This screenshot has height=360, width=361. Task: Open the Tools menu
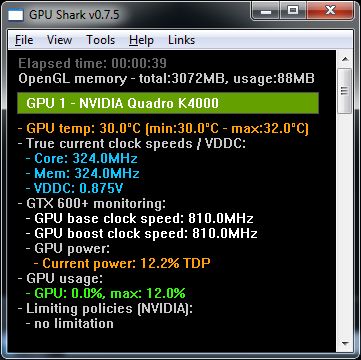pos(100,40)
